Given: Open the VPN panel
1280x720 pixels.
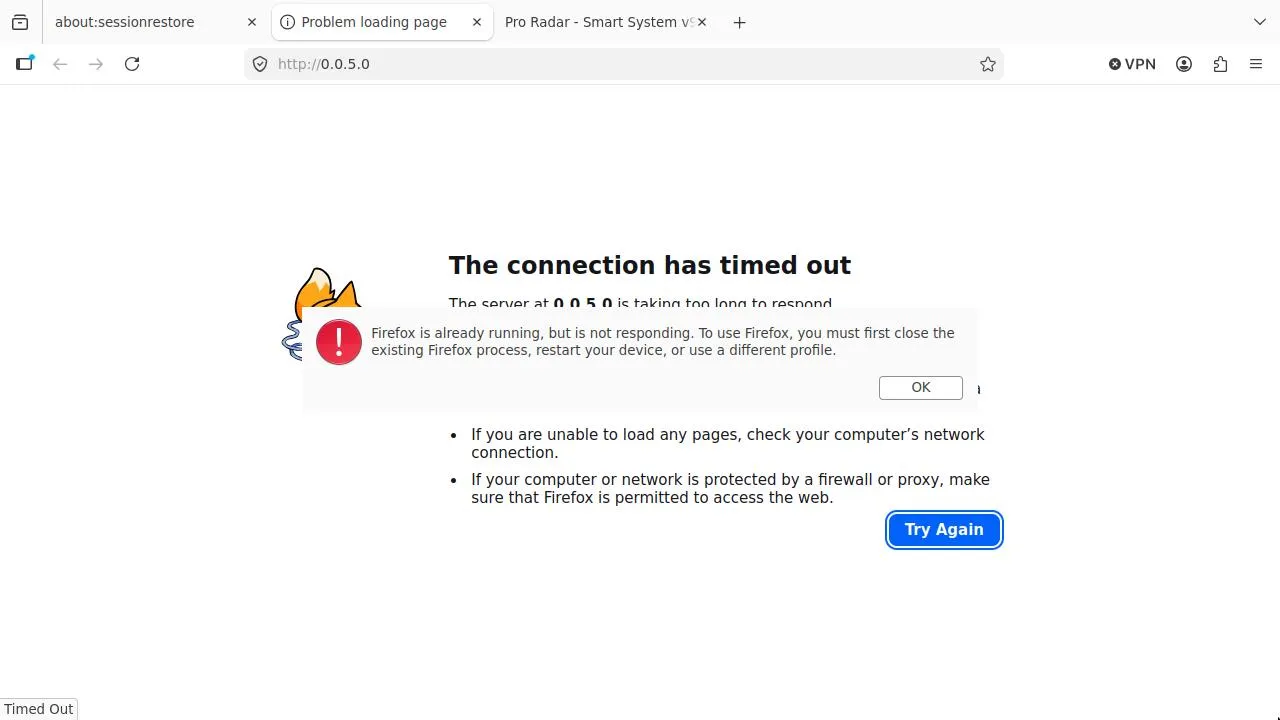Looking at the screenshot, I should tap(1132, 64).
